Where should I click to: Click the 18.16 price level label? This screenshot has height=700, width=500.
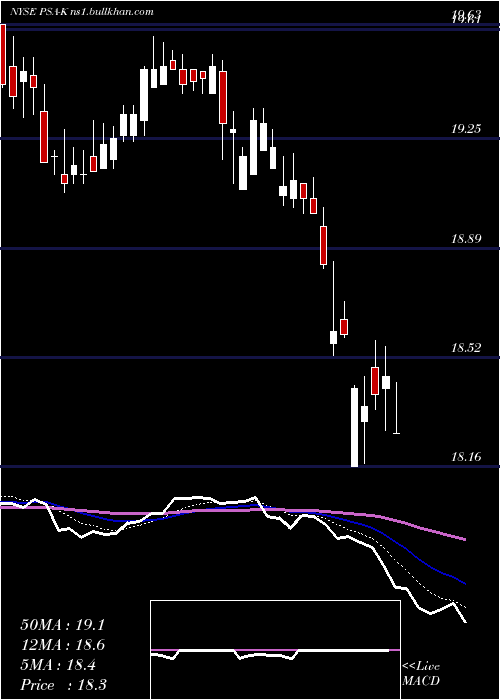pyautogui.click(x=466, y=457)
